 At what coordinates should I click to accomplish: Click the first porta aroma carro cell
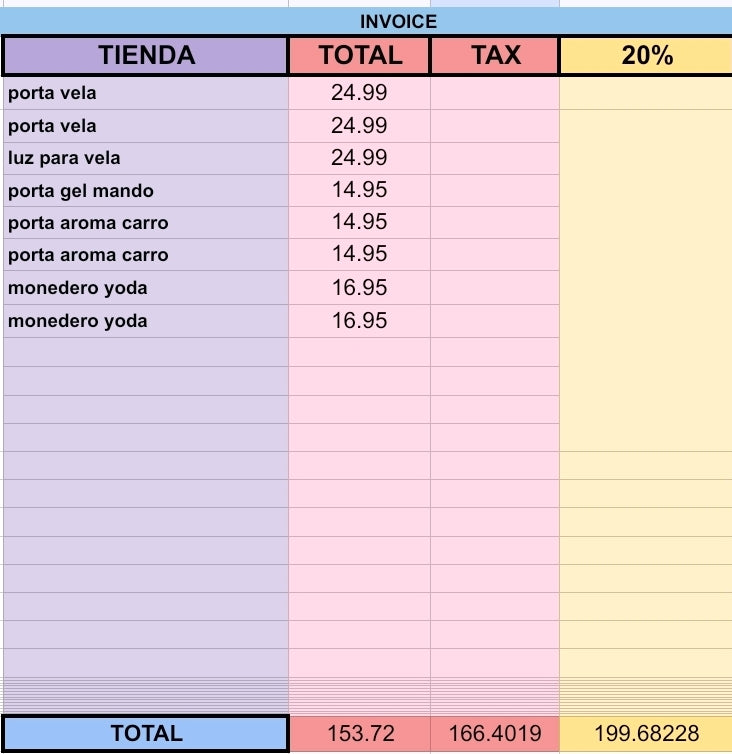[146, 223]
